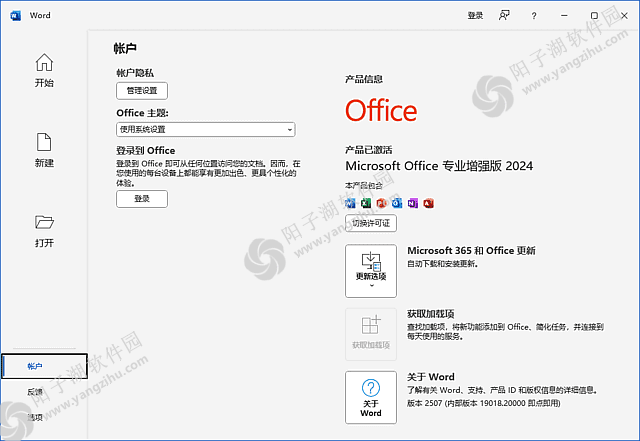Click the Excel product icon
The width and height of the screenshot is (640, 441).
click(x=366, y=203)
